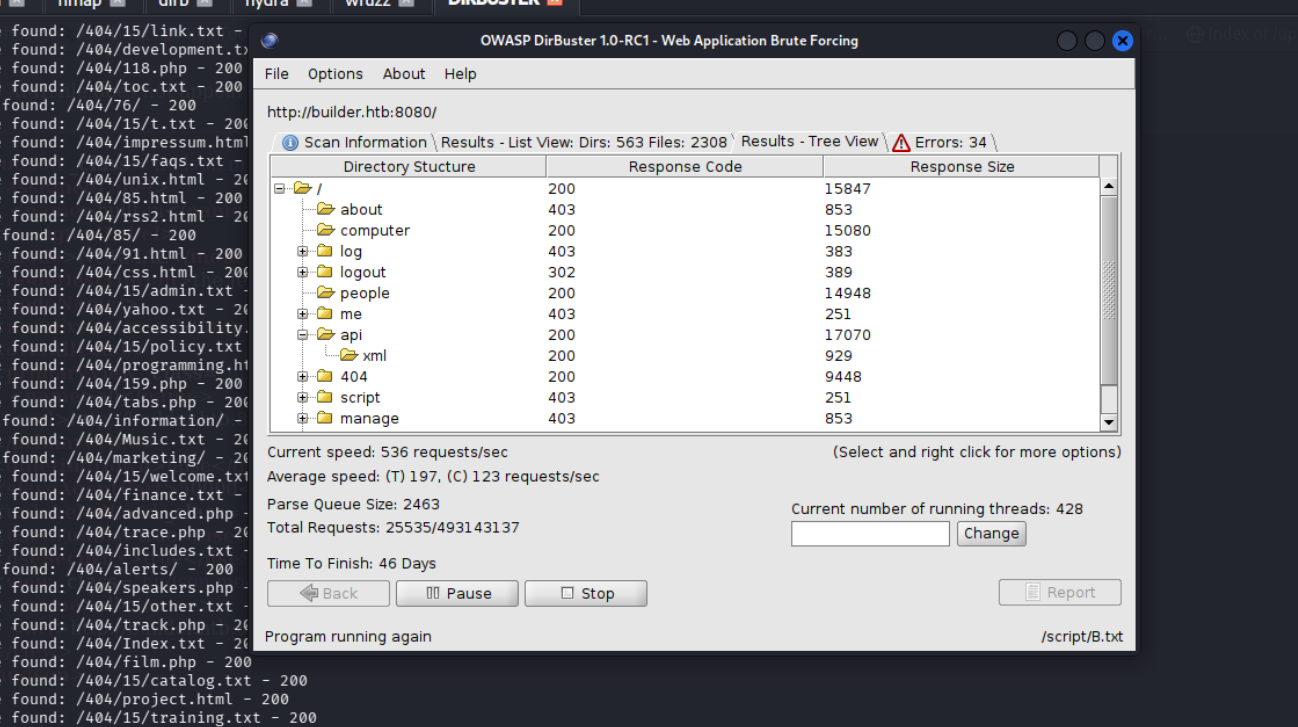
Task: Expand the 'logout' directory node
Action: coord(302,272)
